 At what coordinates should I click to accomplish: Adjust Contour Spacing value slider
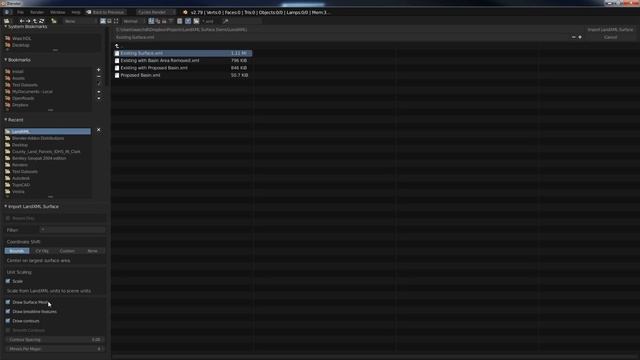click(54, 340)
